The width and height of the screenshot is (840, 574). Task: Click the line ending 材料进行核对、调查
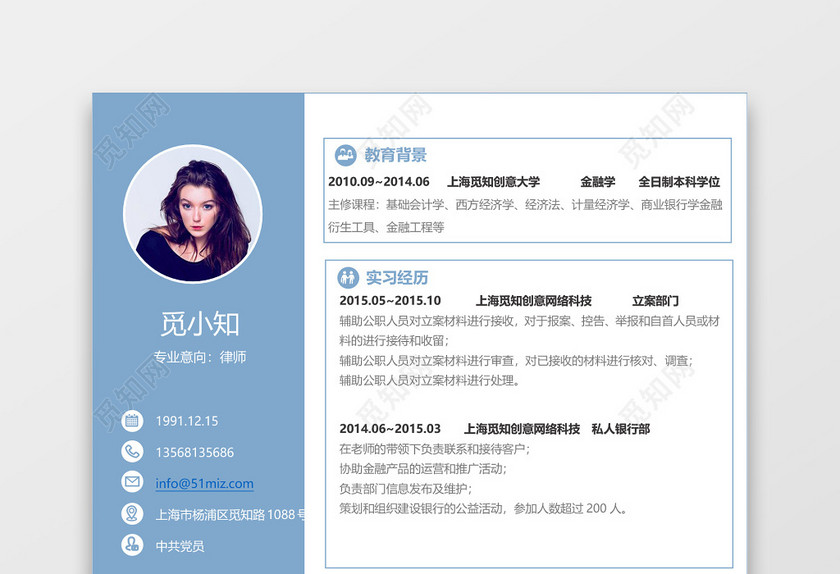(x=516, y=361)
